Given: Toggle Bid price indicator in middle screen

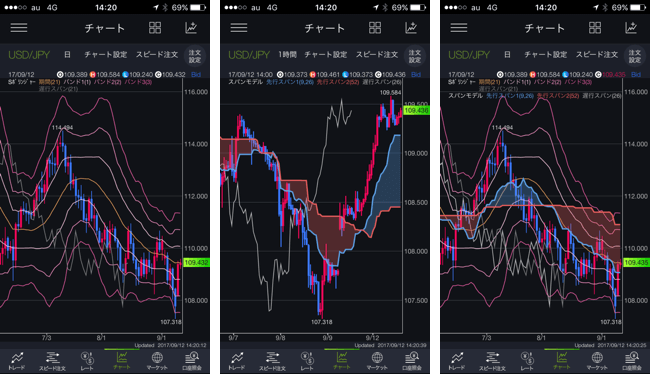Looking at the screenshot, I should [x=416, y=75].
